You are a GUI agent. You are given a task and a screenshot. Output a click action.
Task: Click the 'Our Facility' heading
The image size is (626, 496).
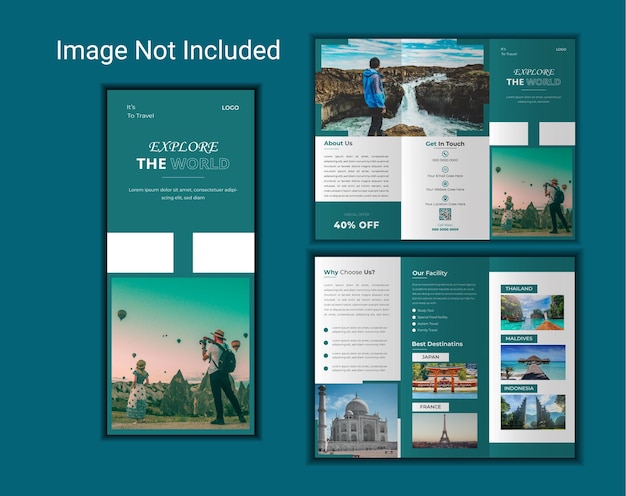point(430,273)
